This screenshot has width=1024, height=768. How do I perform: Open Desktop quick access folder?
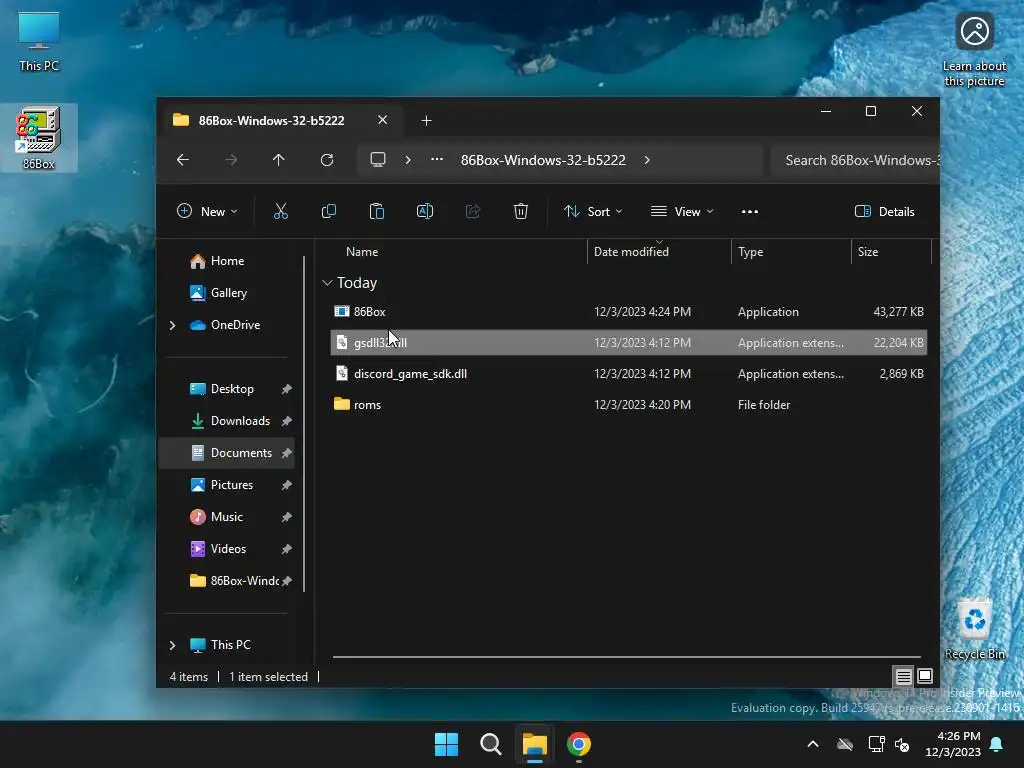[x=226, y=389]
